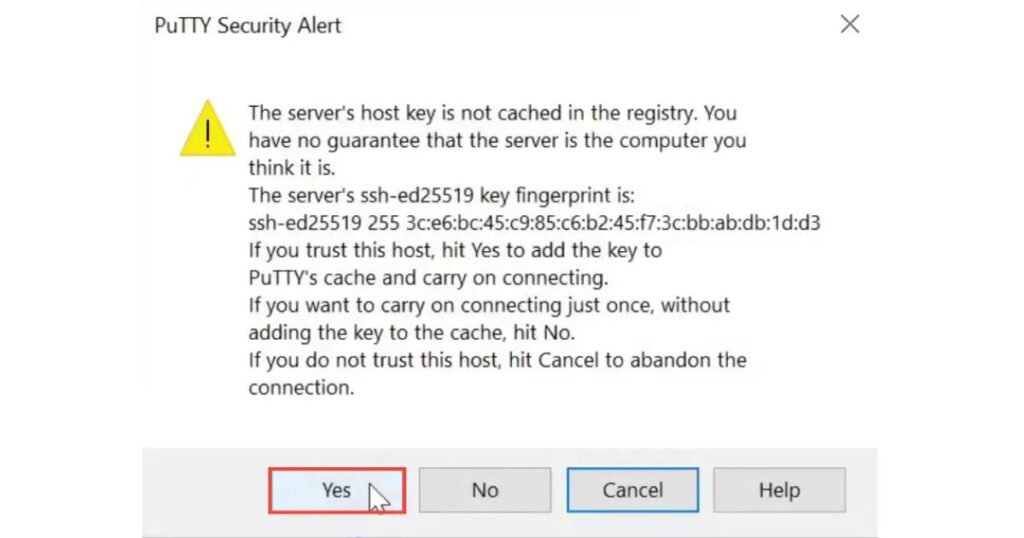
Task: Click the 'have no guarantee that the server' line
Action: pos(497,141)
